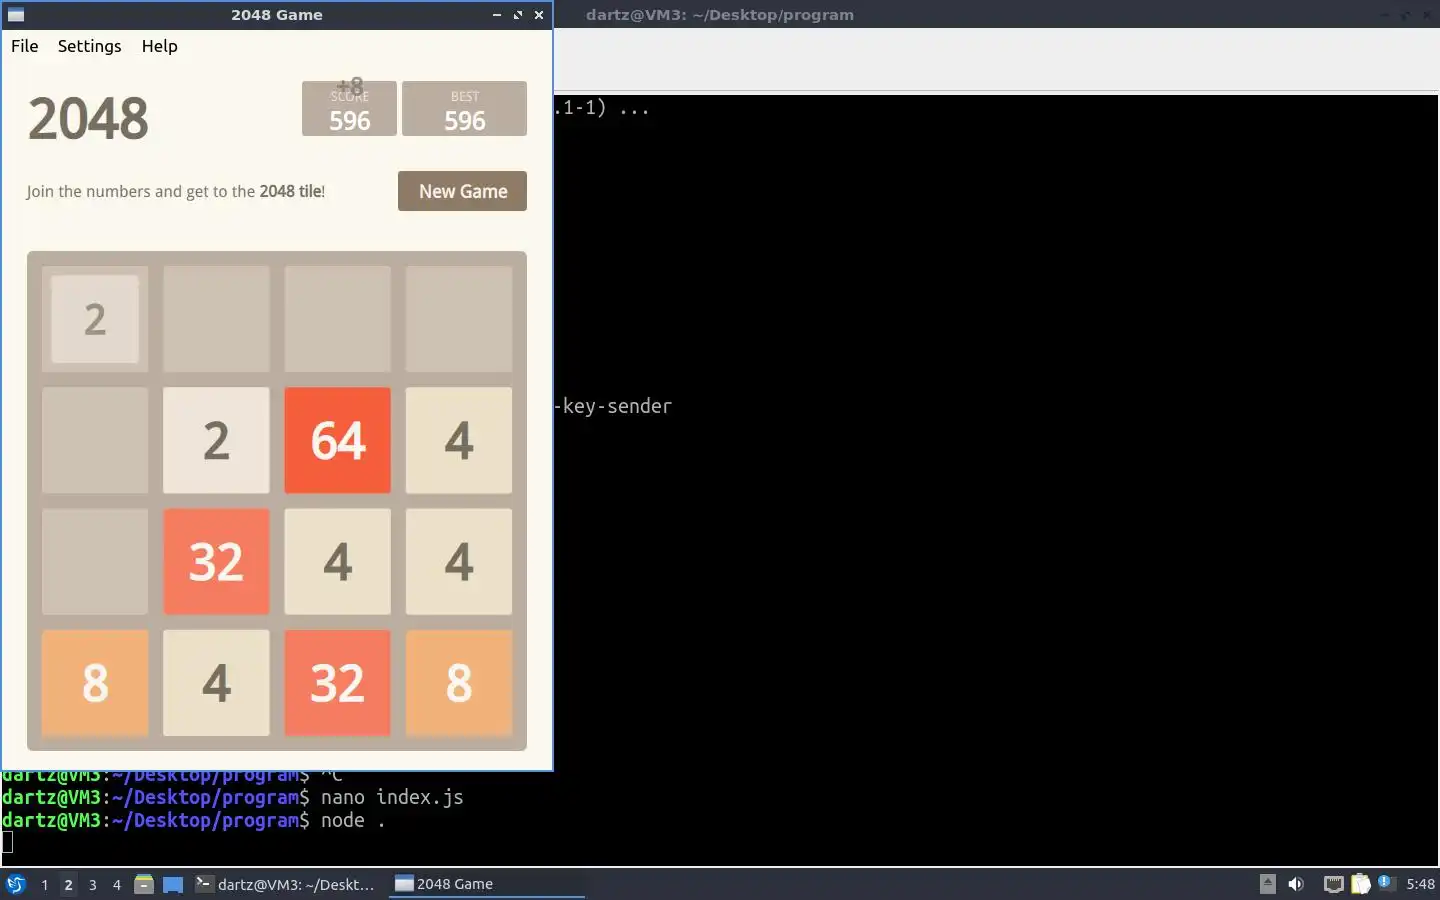Switch to workspace 2

[68, 884]
